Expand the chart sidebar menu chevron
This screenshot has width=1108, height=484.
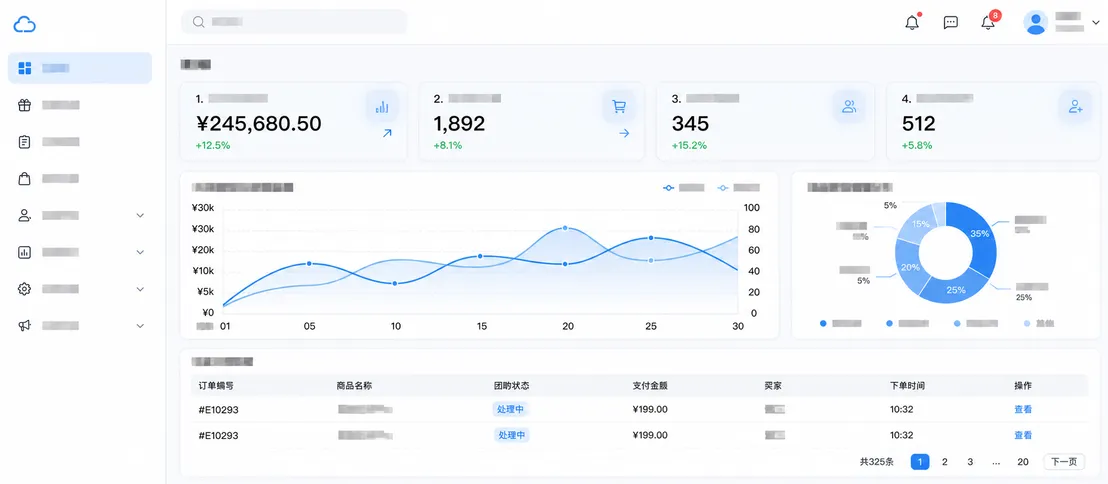coord(140,252)
